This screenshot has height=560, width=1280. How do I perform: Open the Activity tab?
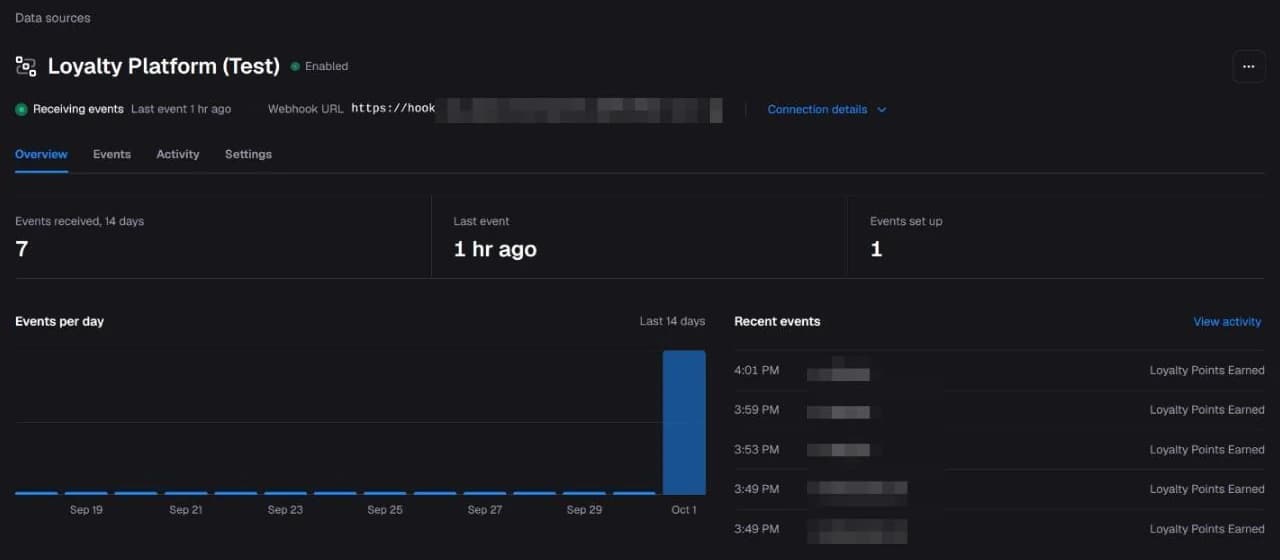178,154
